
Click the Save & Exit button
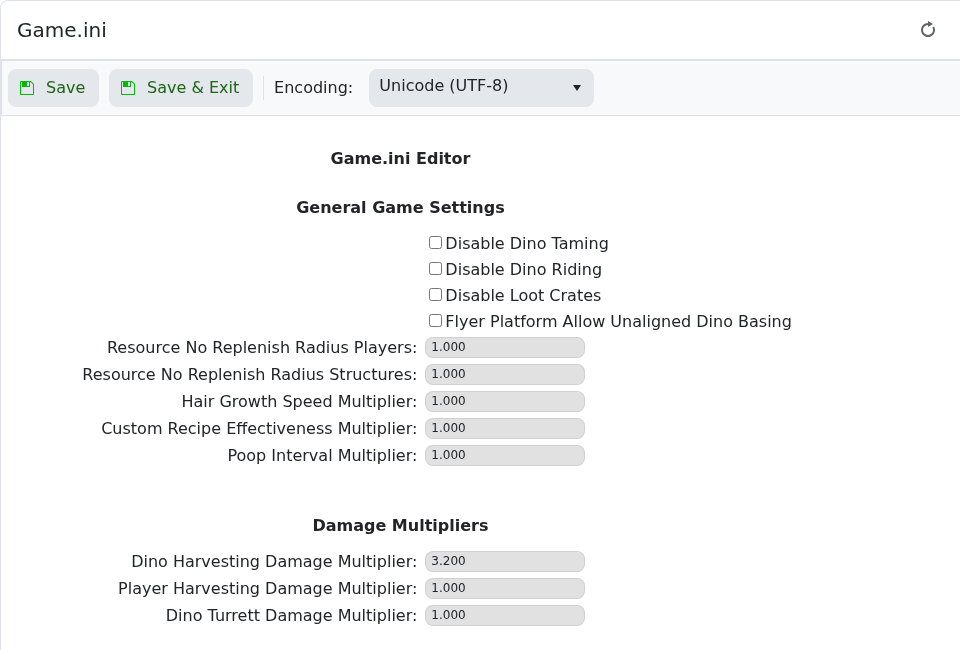[x=181, y=88]
